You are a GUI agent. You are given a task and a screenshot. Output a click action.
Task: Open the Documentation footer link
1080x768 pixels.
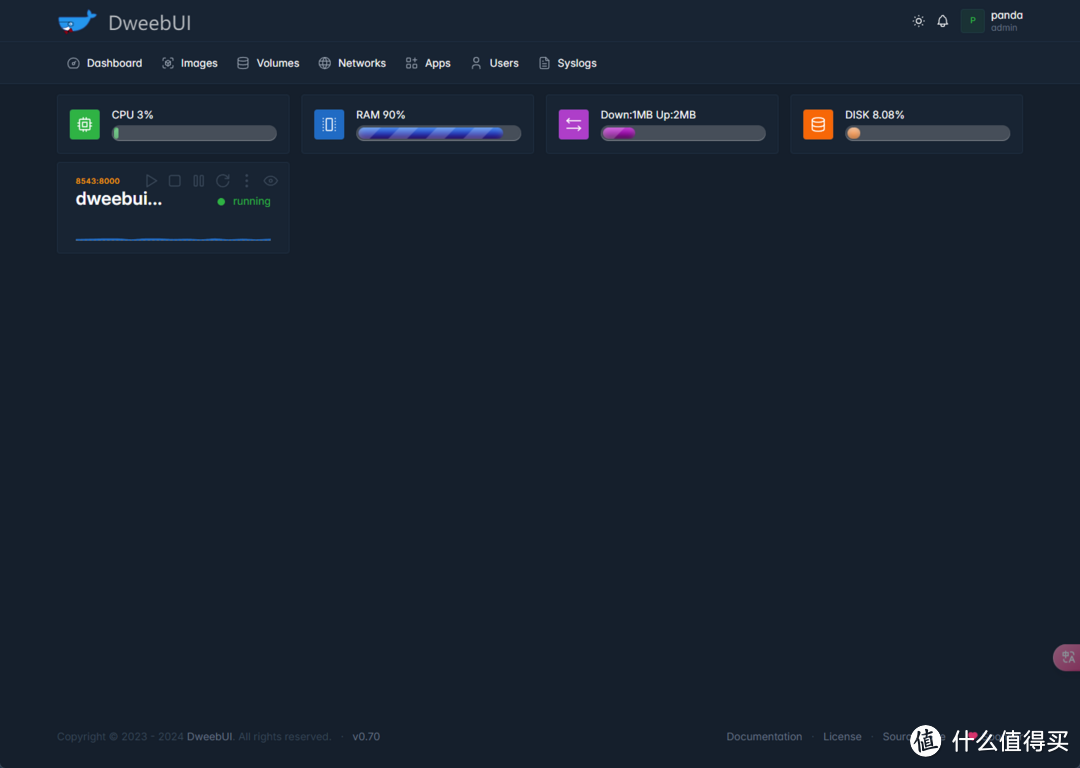(764, 737)
